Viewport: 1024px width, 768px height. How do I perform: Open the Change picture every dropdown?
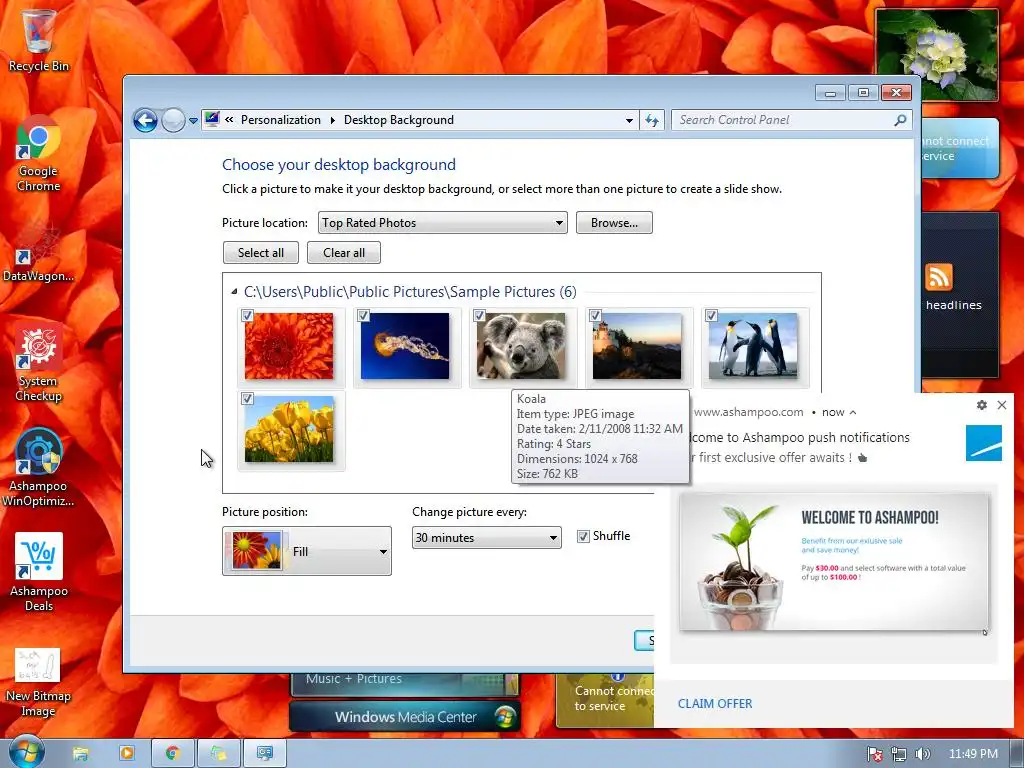(x=487, y=537)
